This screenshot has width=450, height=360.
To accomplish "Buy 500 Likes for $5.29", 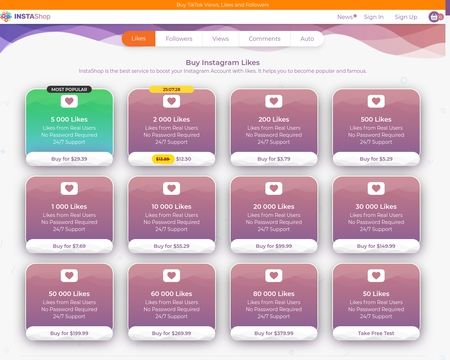I will click(376, 159).
